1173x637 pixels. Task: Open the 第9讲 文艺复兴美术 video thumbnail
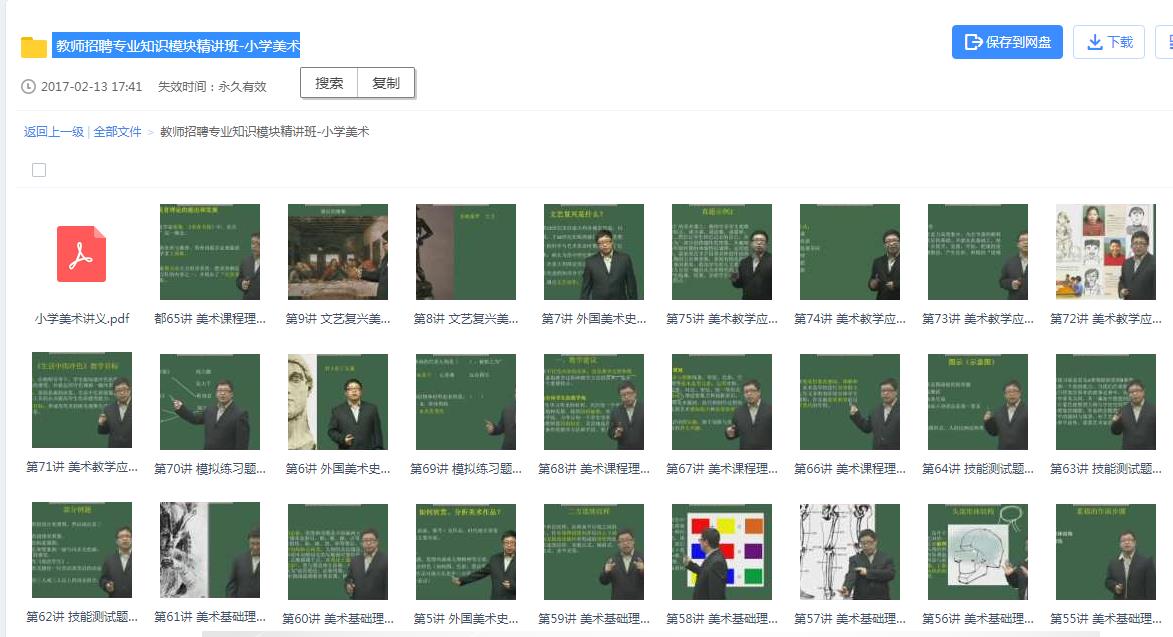coord(337,251)
